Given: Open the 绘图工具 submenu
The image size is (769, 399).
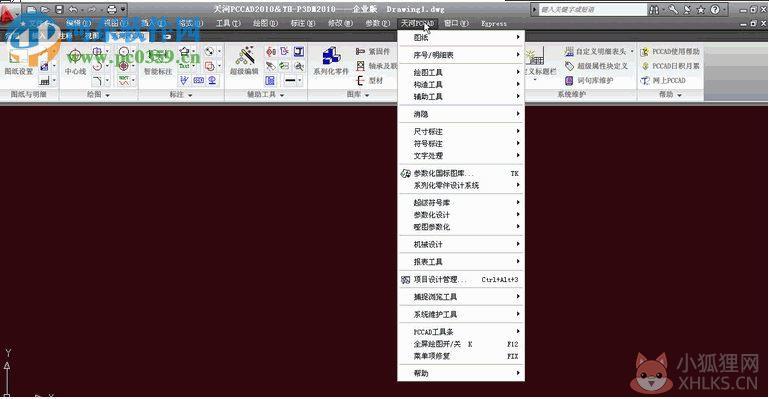Looking at the screenshot, I should pyautogui.click(x=461, y=72).
